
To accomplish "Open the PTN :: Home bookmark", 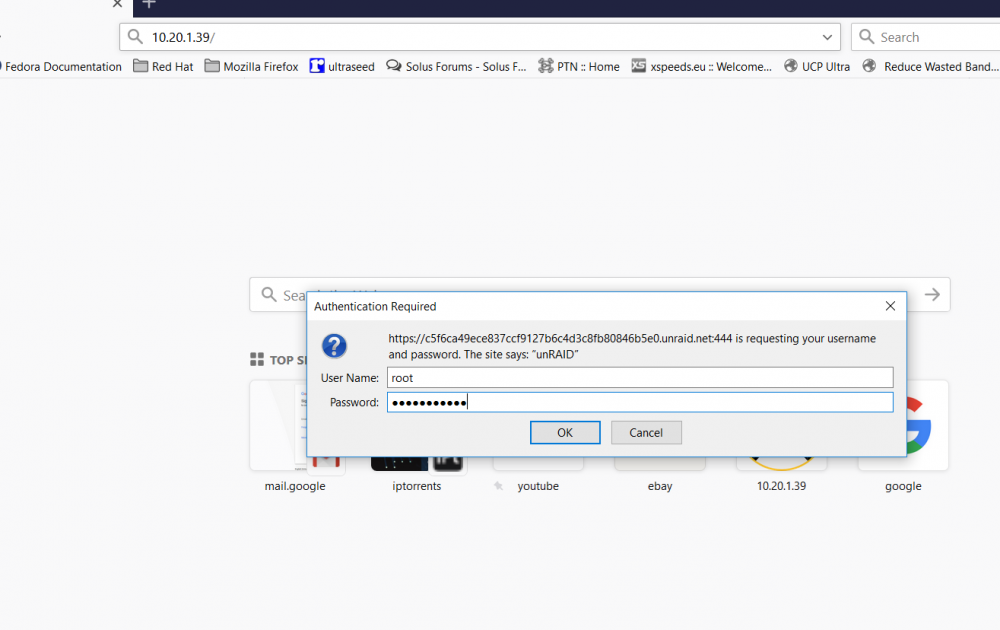I will tap(579, 66).
